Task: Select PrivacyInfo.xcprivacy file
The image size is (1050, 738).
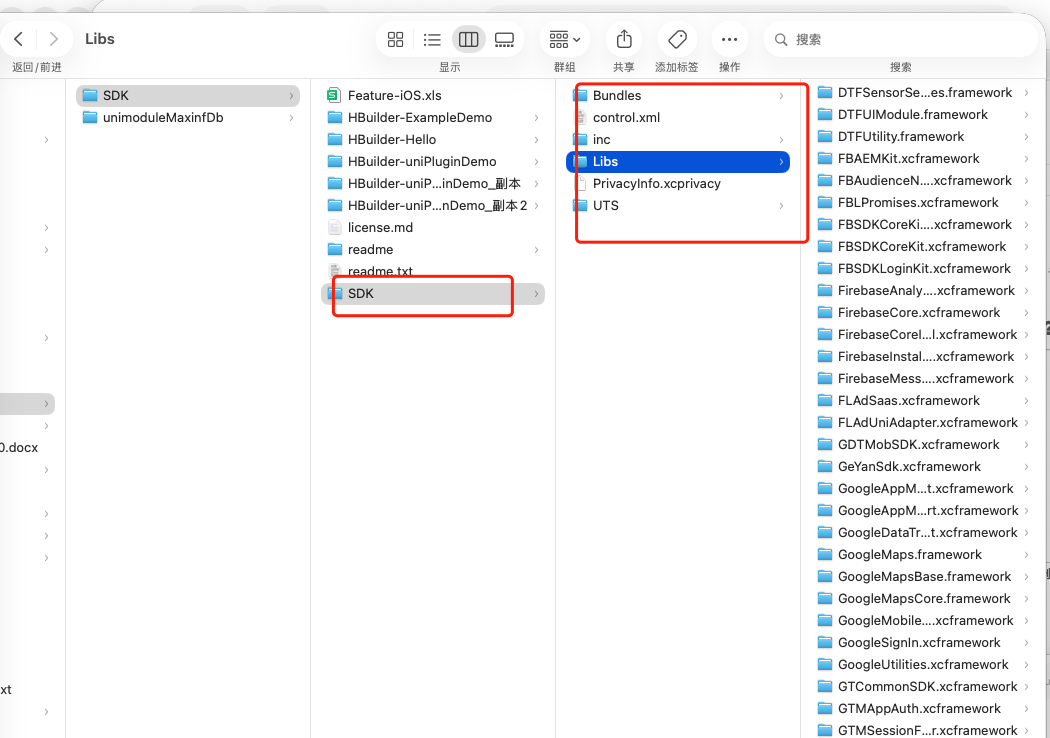Action: coord(656,184)
